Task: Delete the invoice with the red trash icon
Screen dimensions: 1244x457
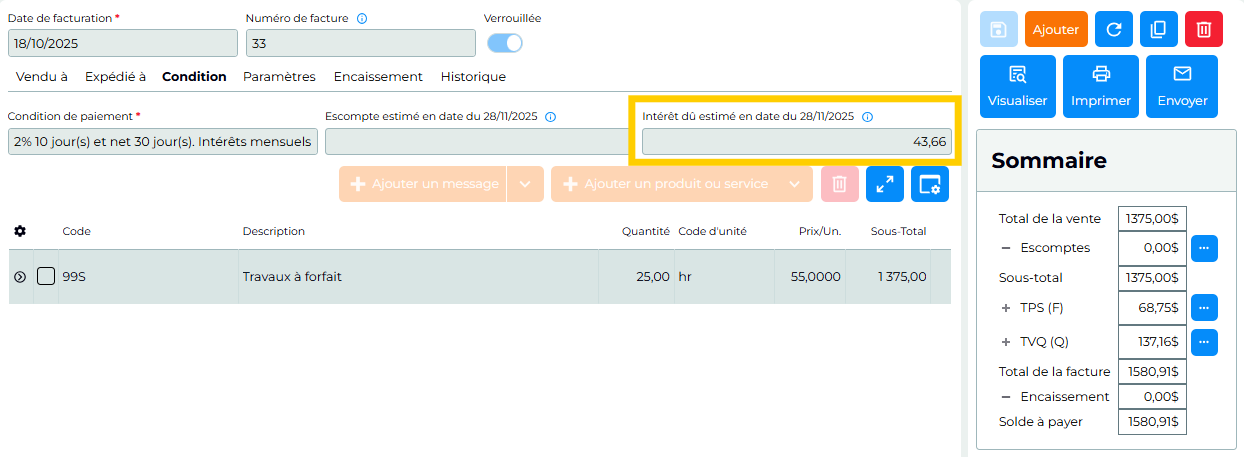Action: click(x=1204, y=29)
